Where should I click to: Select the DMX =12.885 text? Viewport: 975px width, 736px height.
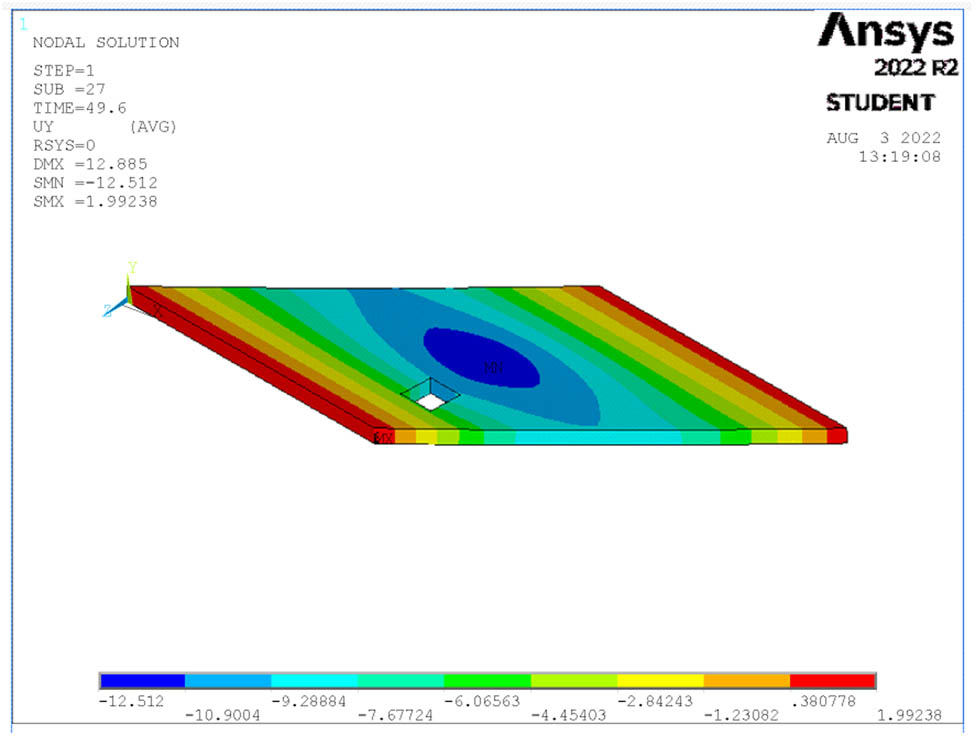pos(91,164)
